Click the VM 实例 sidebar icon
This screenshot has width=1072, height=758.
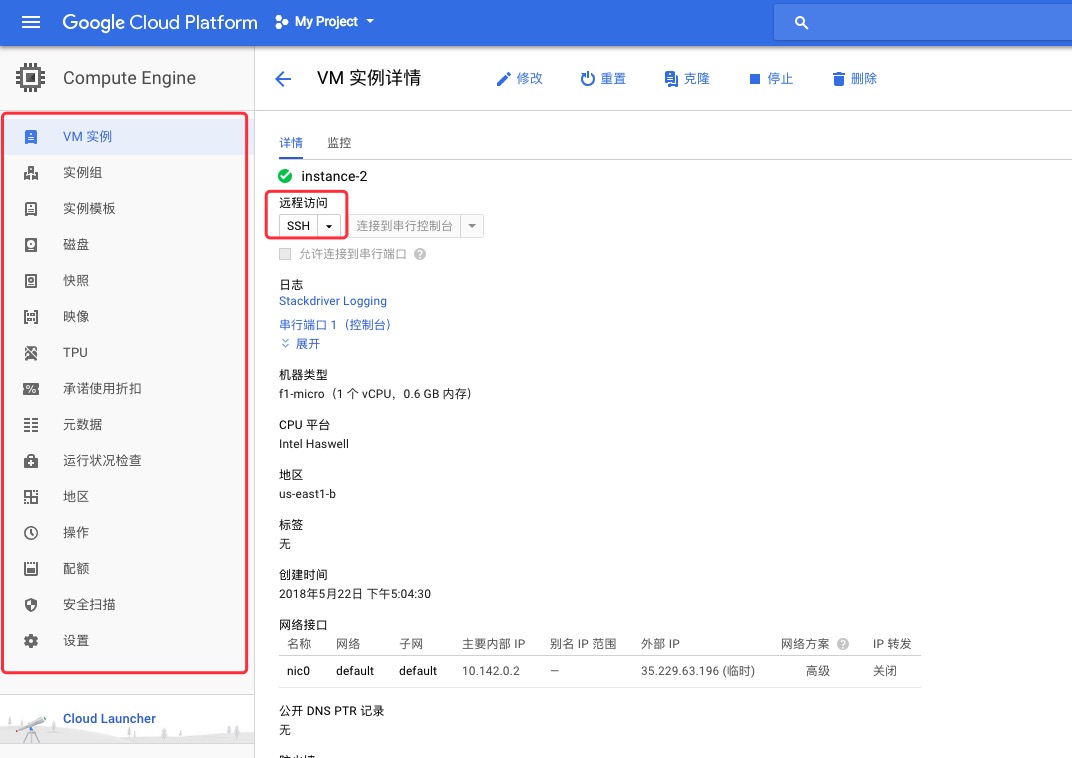[31, 137]
